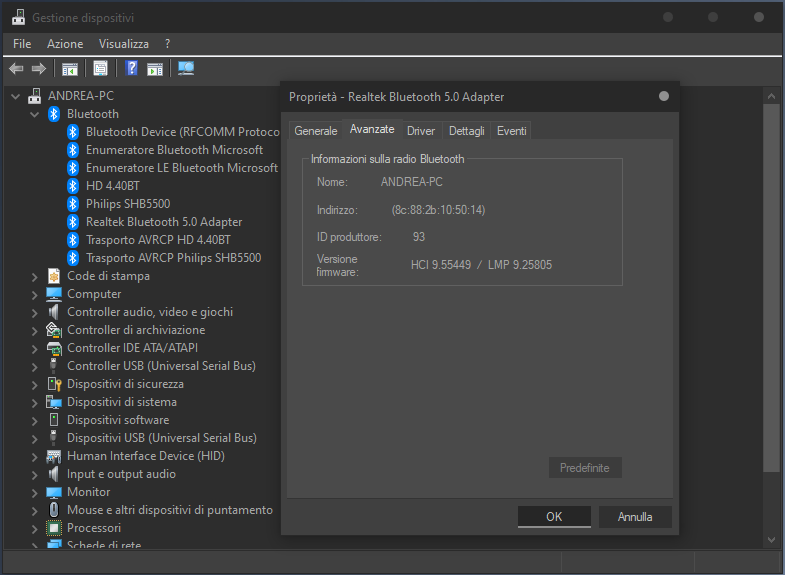Click the vertical scrollbar thumb

pyautogui.click(x=771, y=287)
